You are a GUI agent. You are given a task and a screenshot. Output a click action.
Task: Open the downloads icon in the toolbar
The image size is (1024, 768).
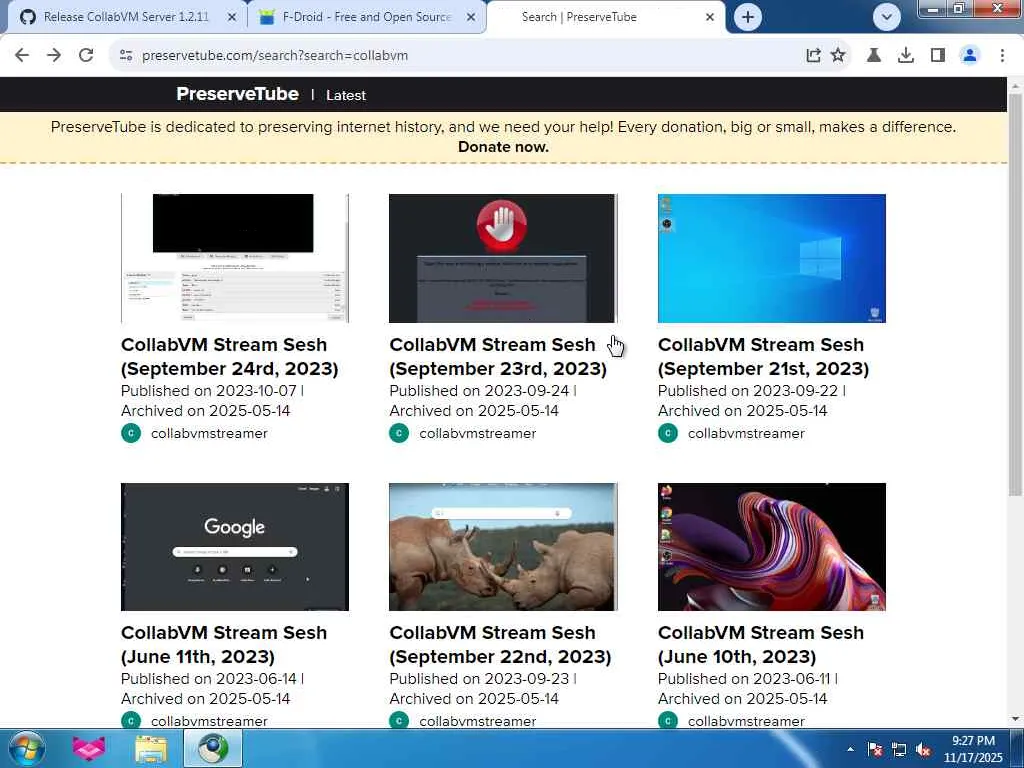coord(905,56)
